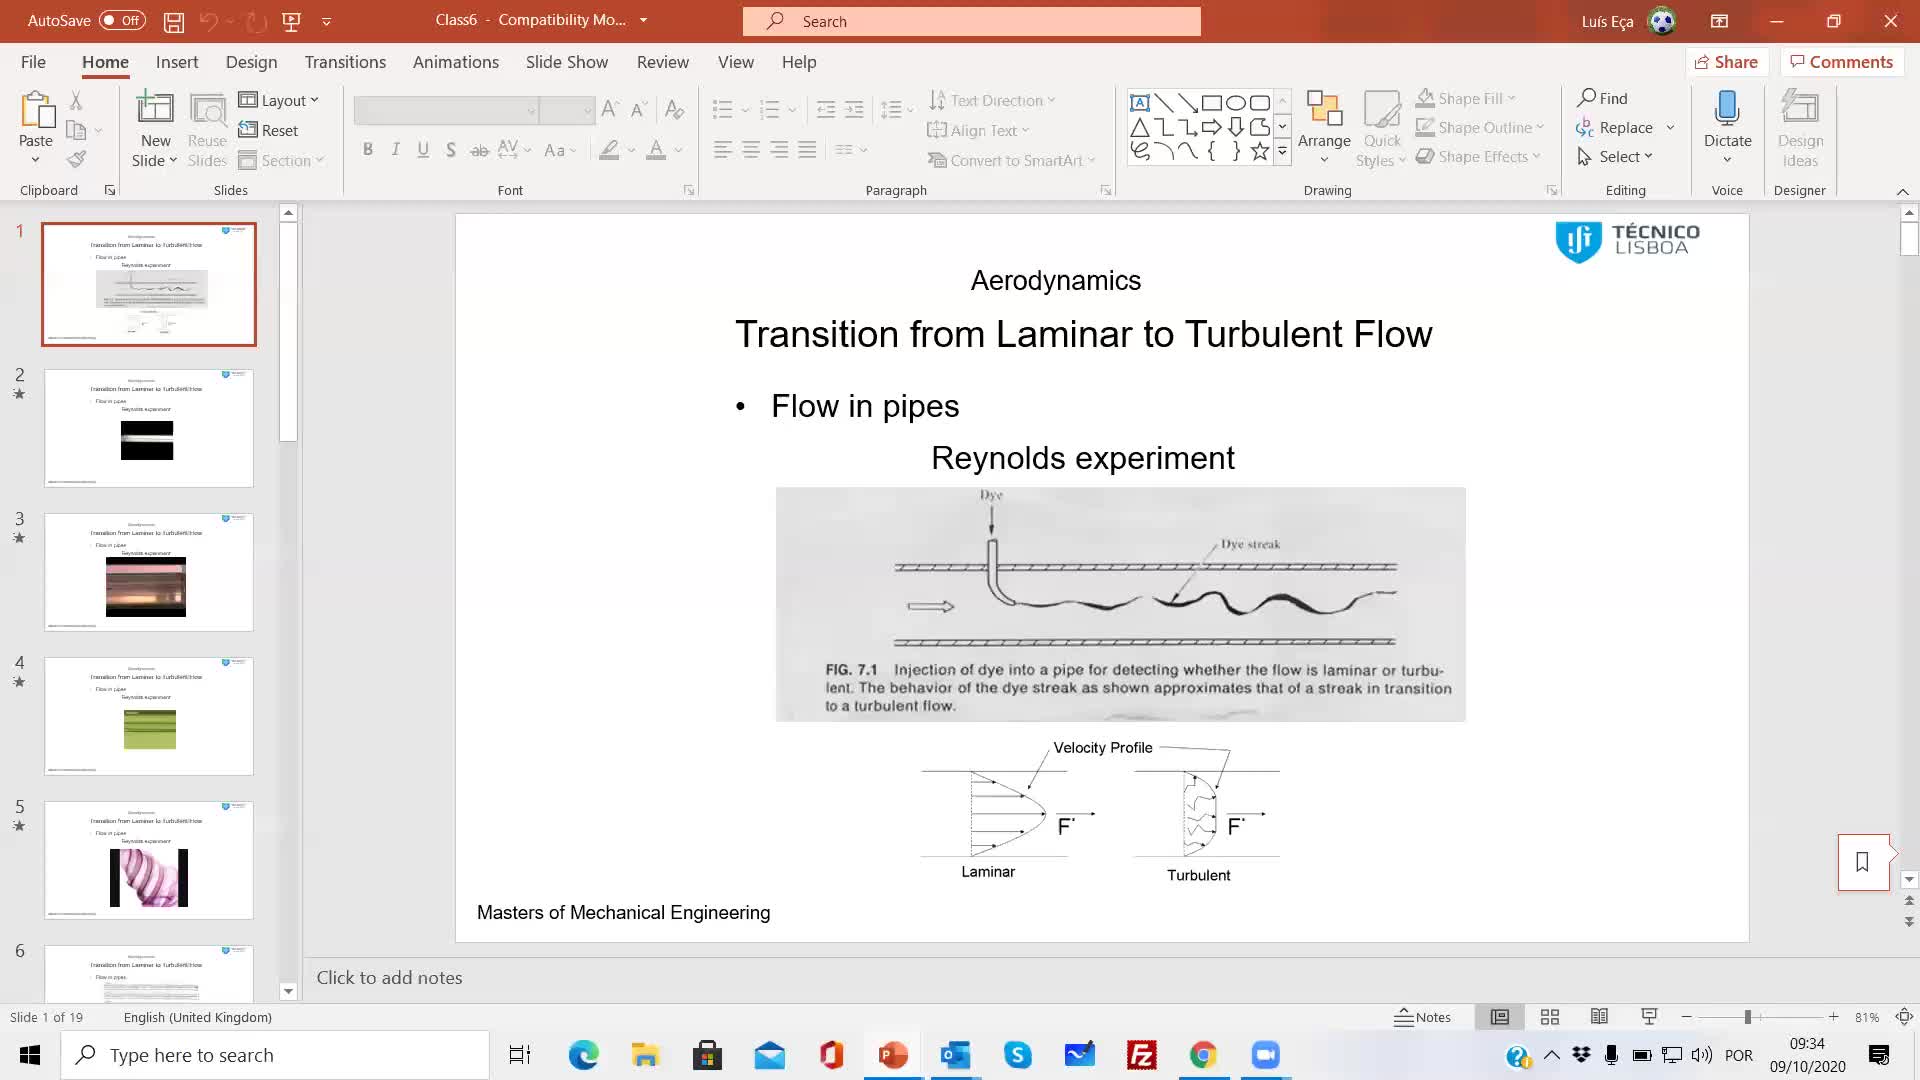Click Fit slide to window icon
The image size is (1920, 1080).
point(1904,1017)
